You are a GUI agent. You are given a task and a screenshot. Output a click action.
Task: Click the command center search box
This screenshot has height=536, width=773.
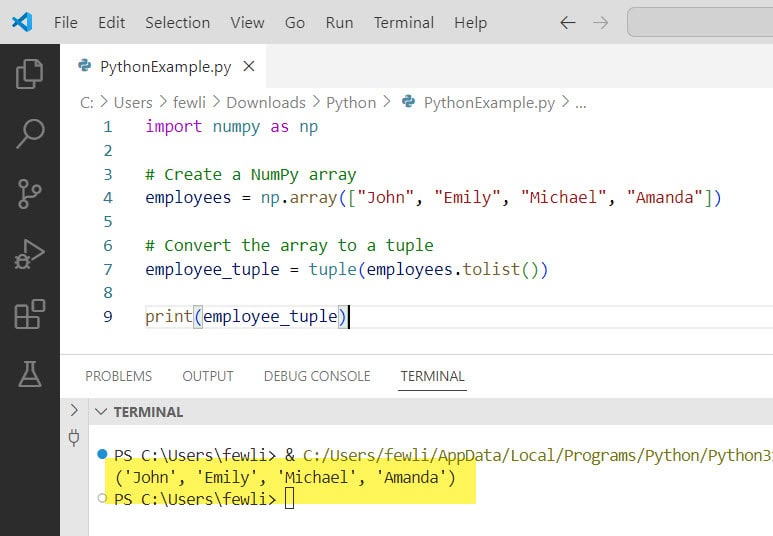700,22
